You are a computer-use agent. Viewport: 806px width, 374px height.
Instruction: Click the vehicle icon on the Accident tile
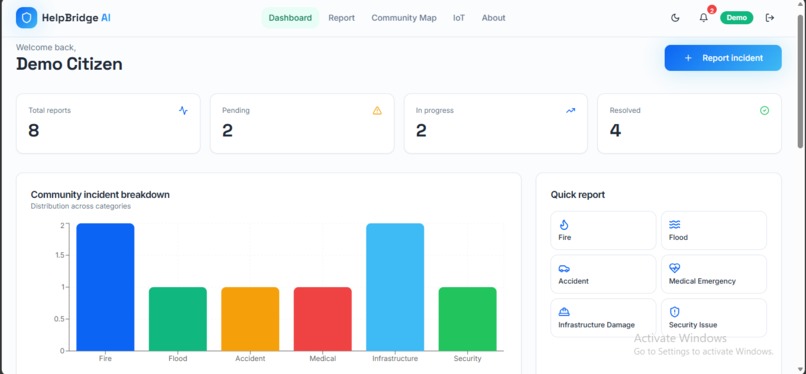pyautogui.click(x=564, y=268)
